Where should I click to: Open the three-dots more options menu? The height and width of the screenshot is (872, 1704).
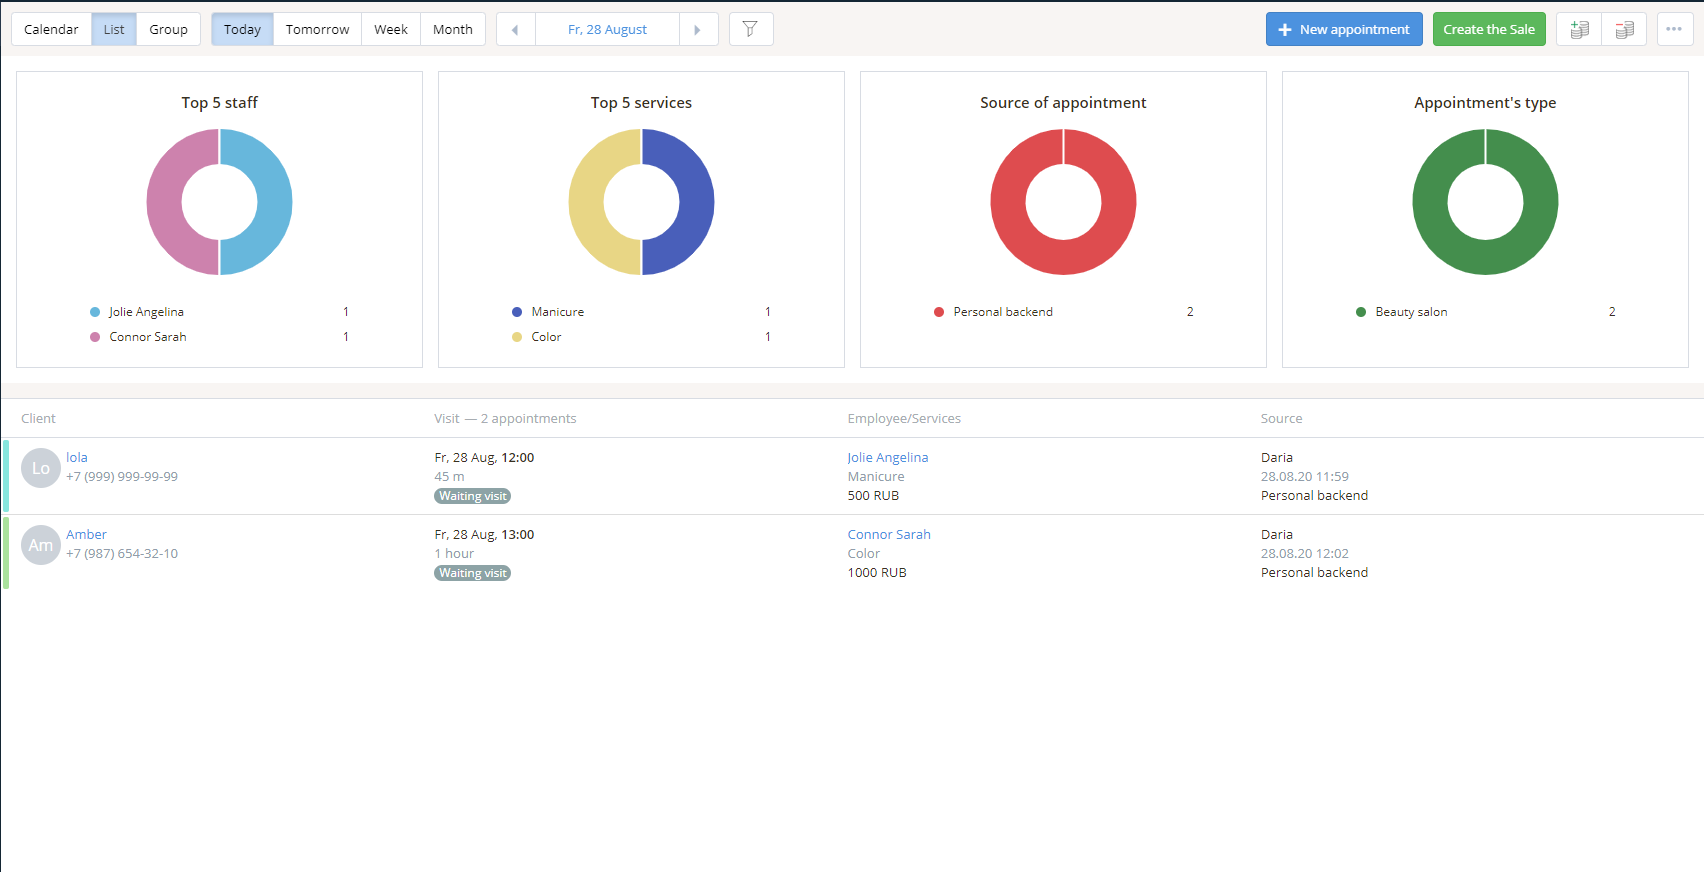pos(1674,29)
